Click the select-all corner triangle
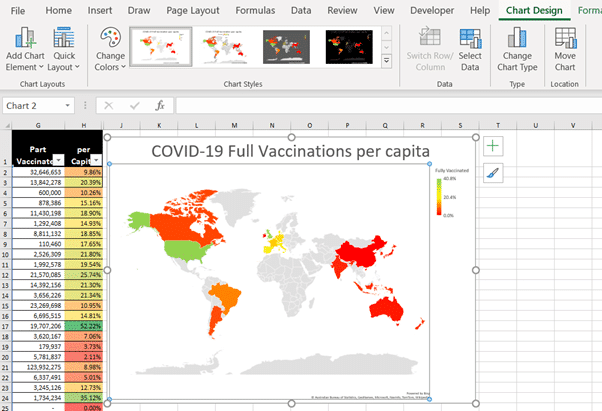Viewport: 602px width, 411px height. coord(6,125)
